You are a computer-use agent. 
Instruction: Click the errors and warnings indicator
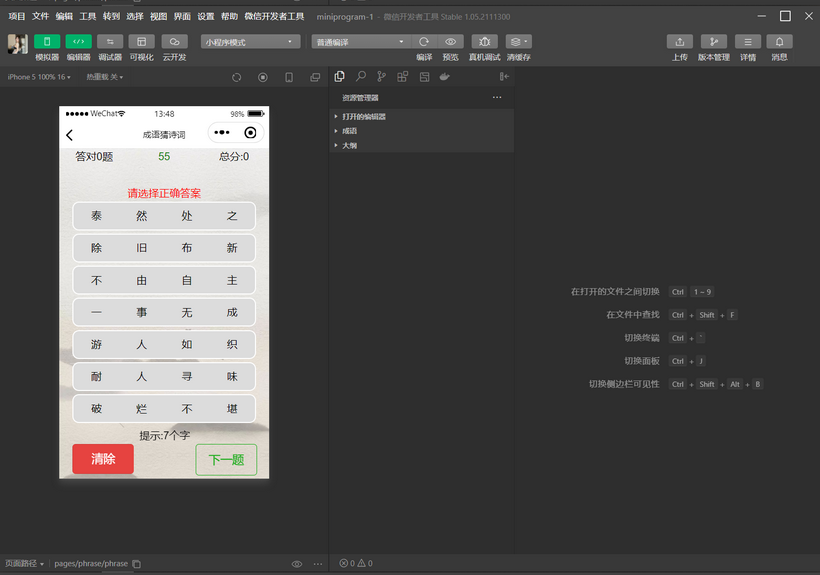pos(356,563)
